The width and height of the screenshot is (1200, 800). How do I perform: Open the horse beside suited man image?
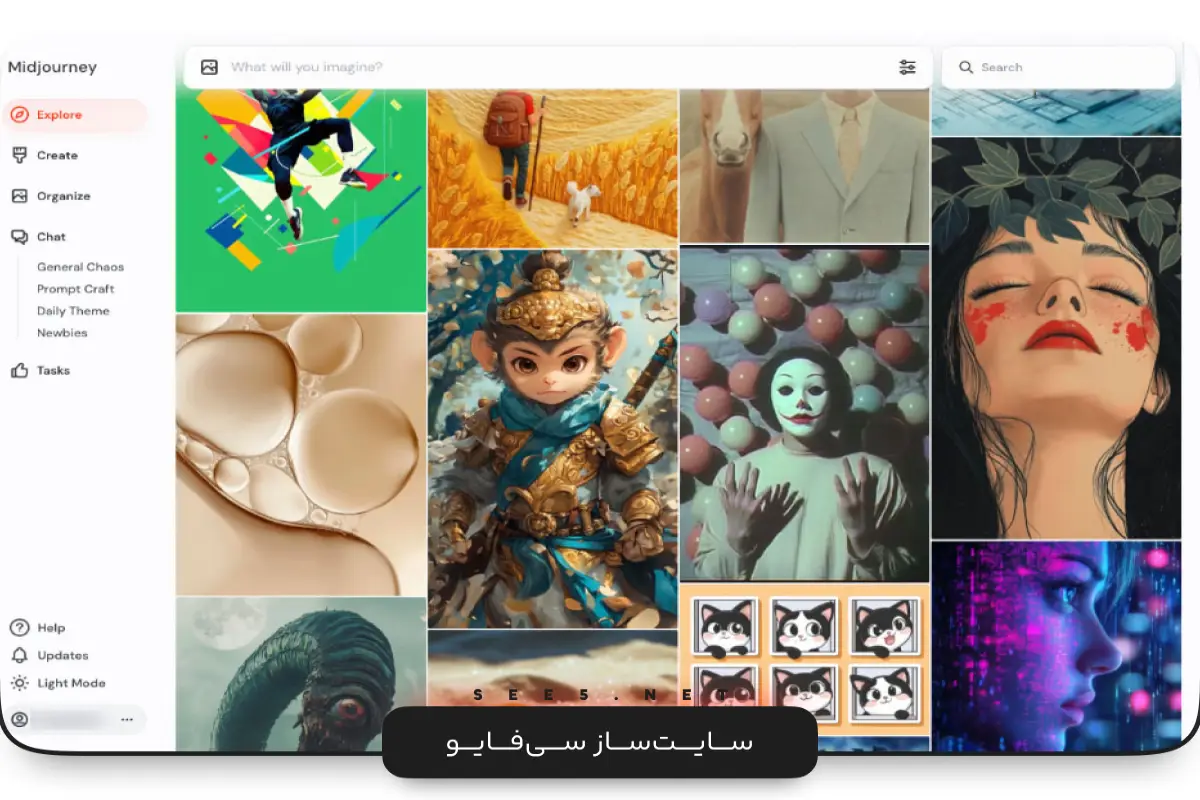pyautogui.click(x=805, y=166)
